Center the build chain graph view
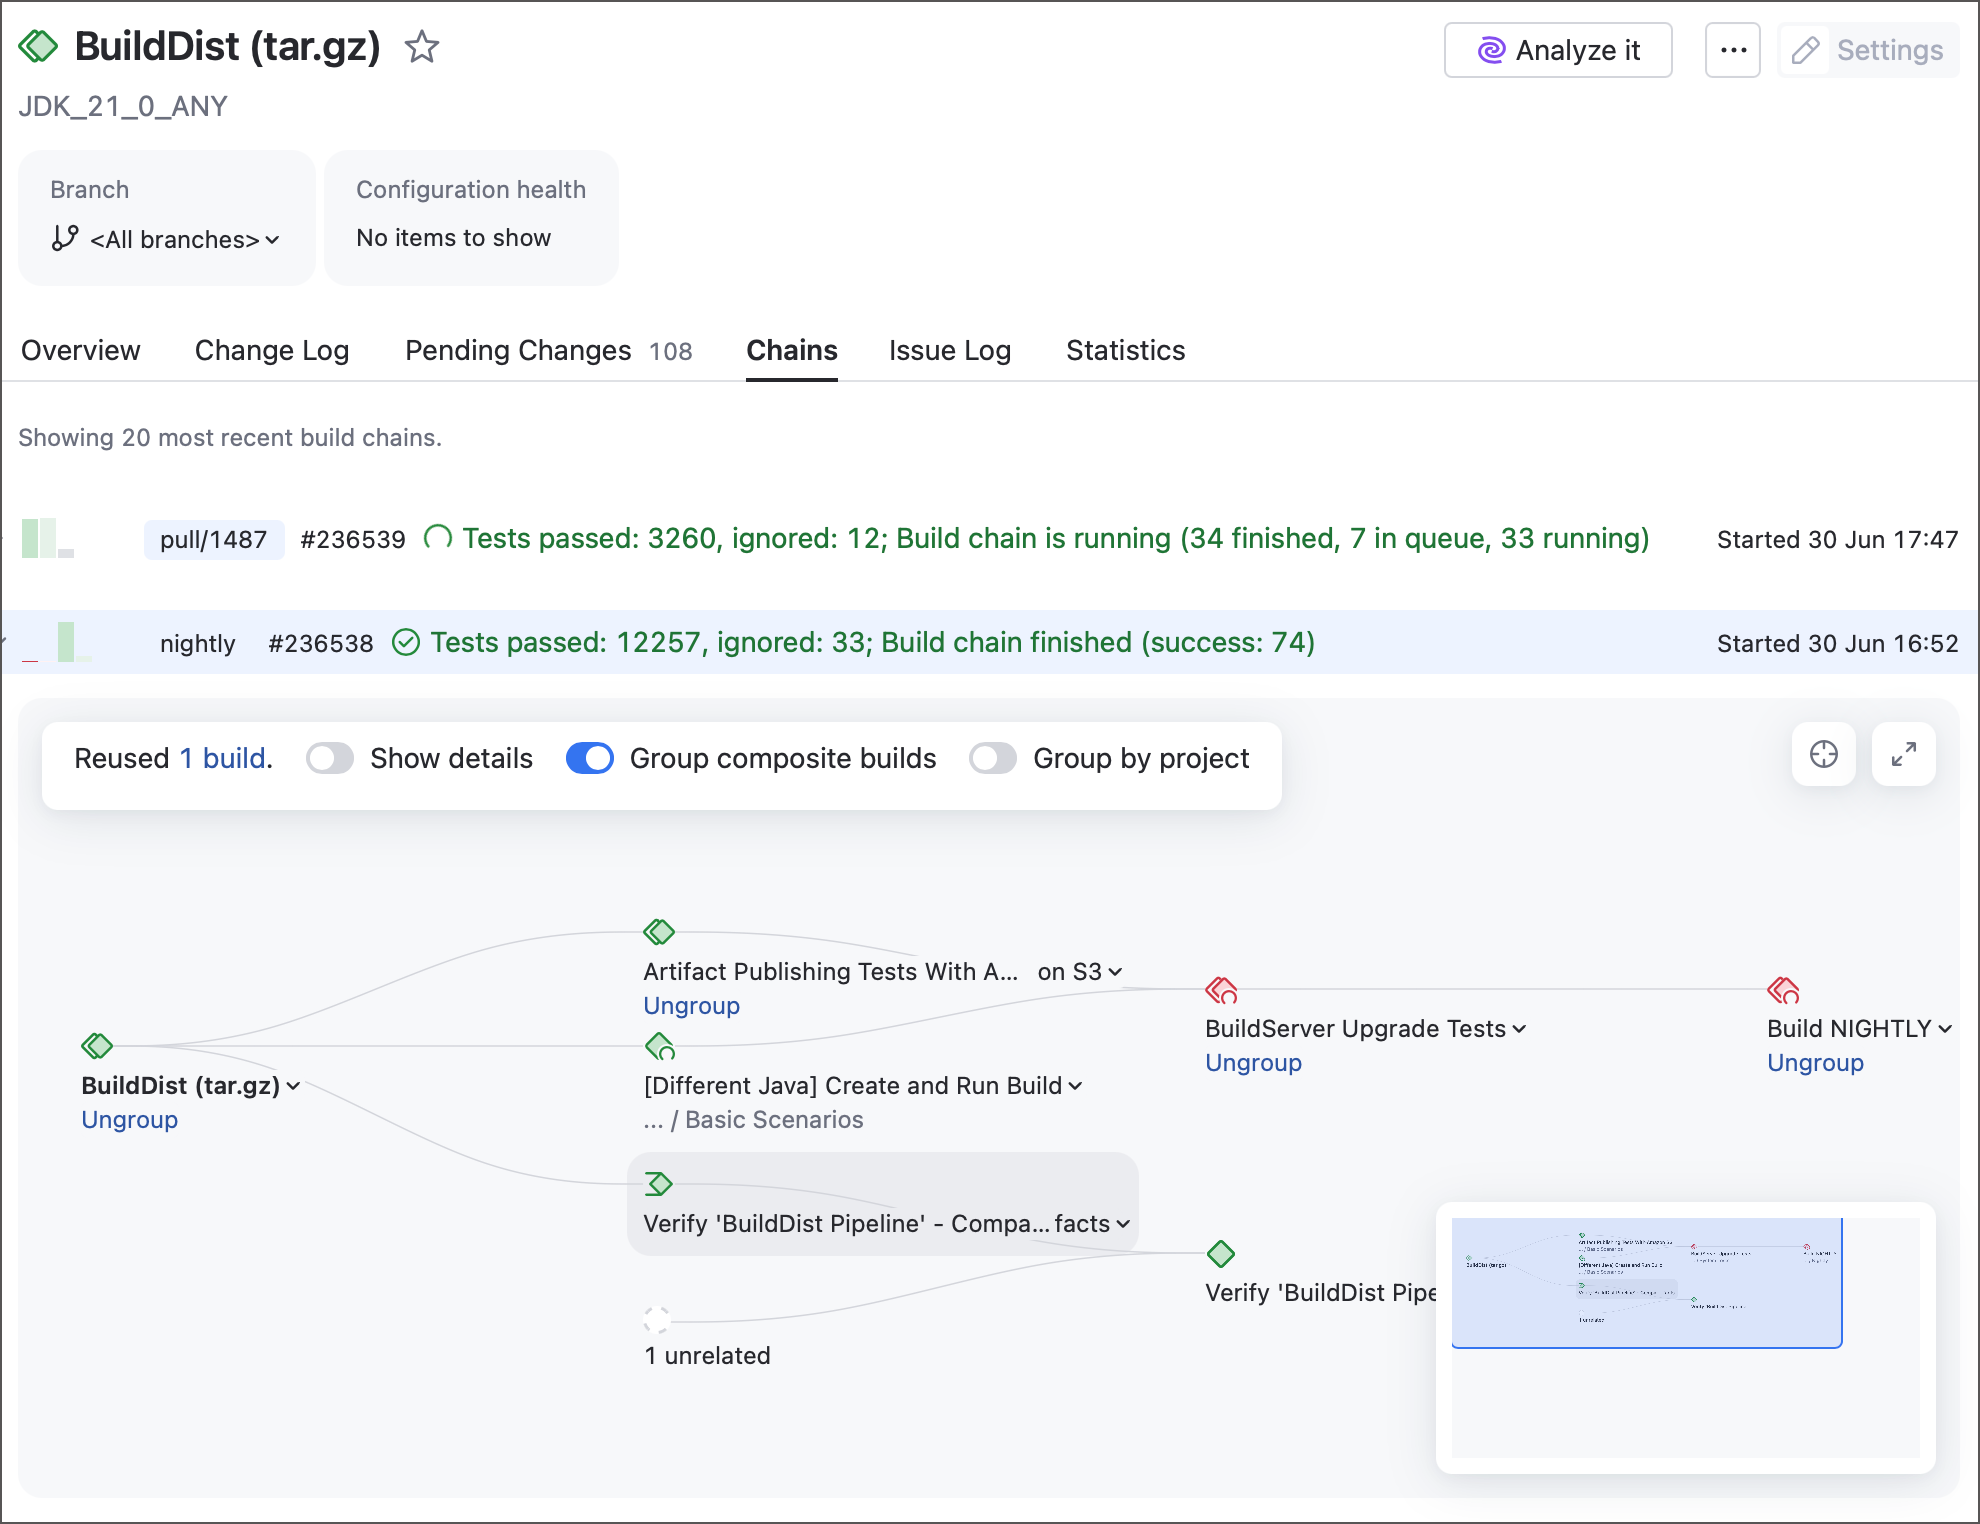1980x1524 pixels. click(x=1824, y=754)
